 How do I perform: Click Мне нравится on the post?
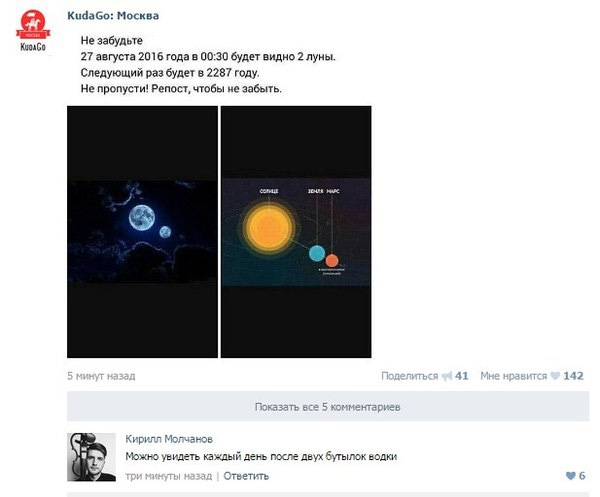pyautogui.click(x=514, y=376)
